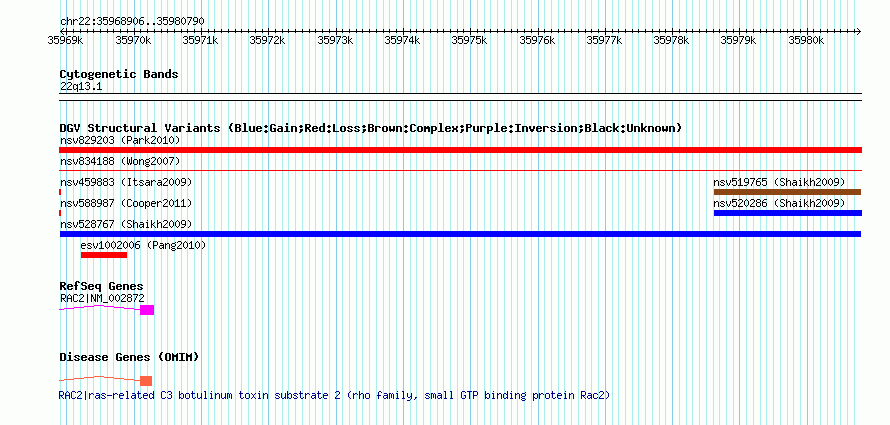890x425 pixels.
Task: Click the 35970k tick on the ruler
Action: click(133, 40)
